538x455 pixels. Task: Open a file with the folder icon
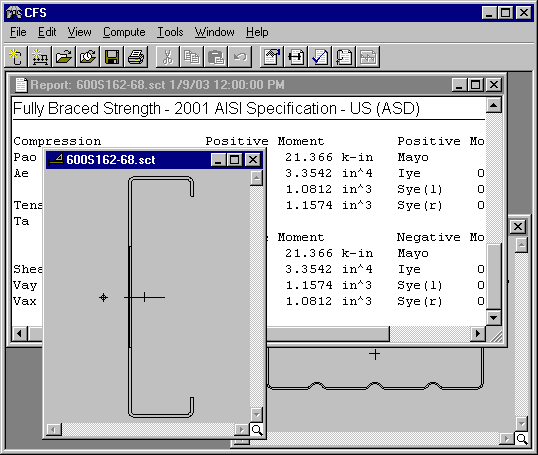[x=64, y=57]
